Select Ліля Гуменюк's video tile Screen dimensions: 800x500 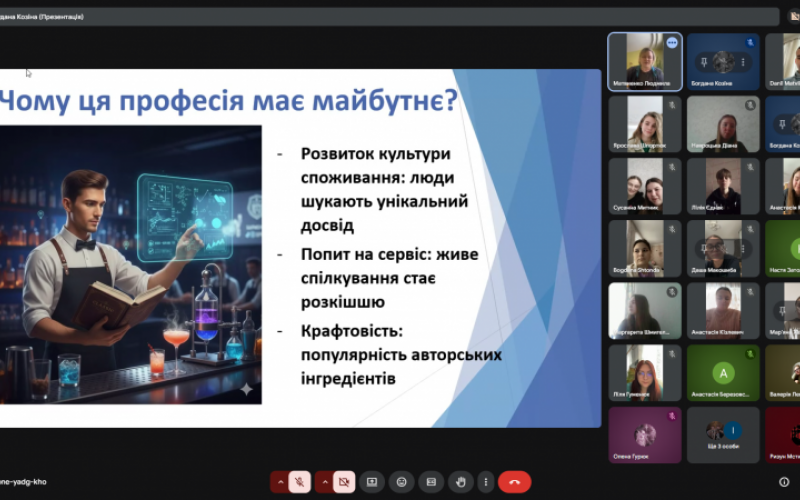click(x=645, y=373)
